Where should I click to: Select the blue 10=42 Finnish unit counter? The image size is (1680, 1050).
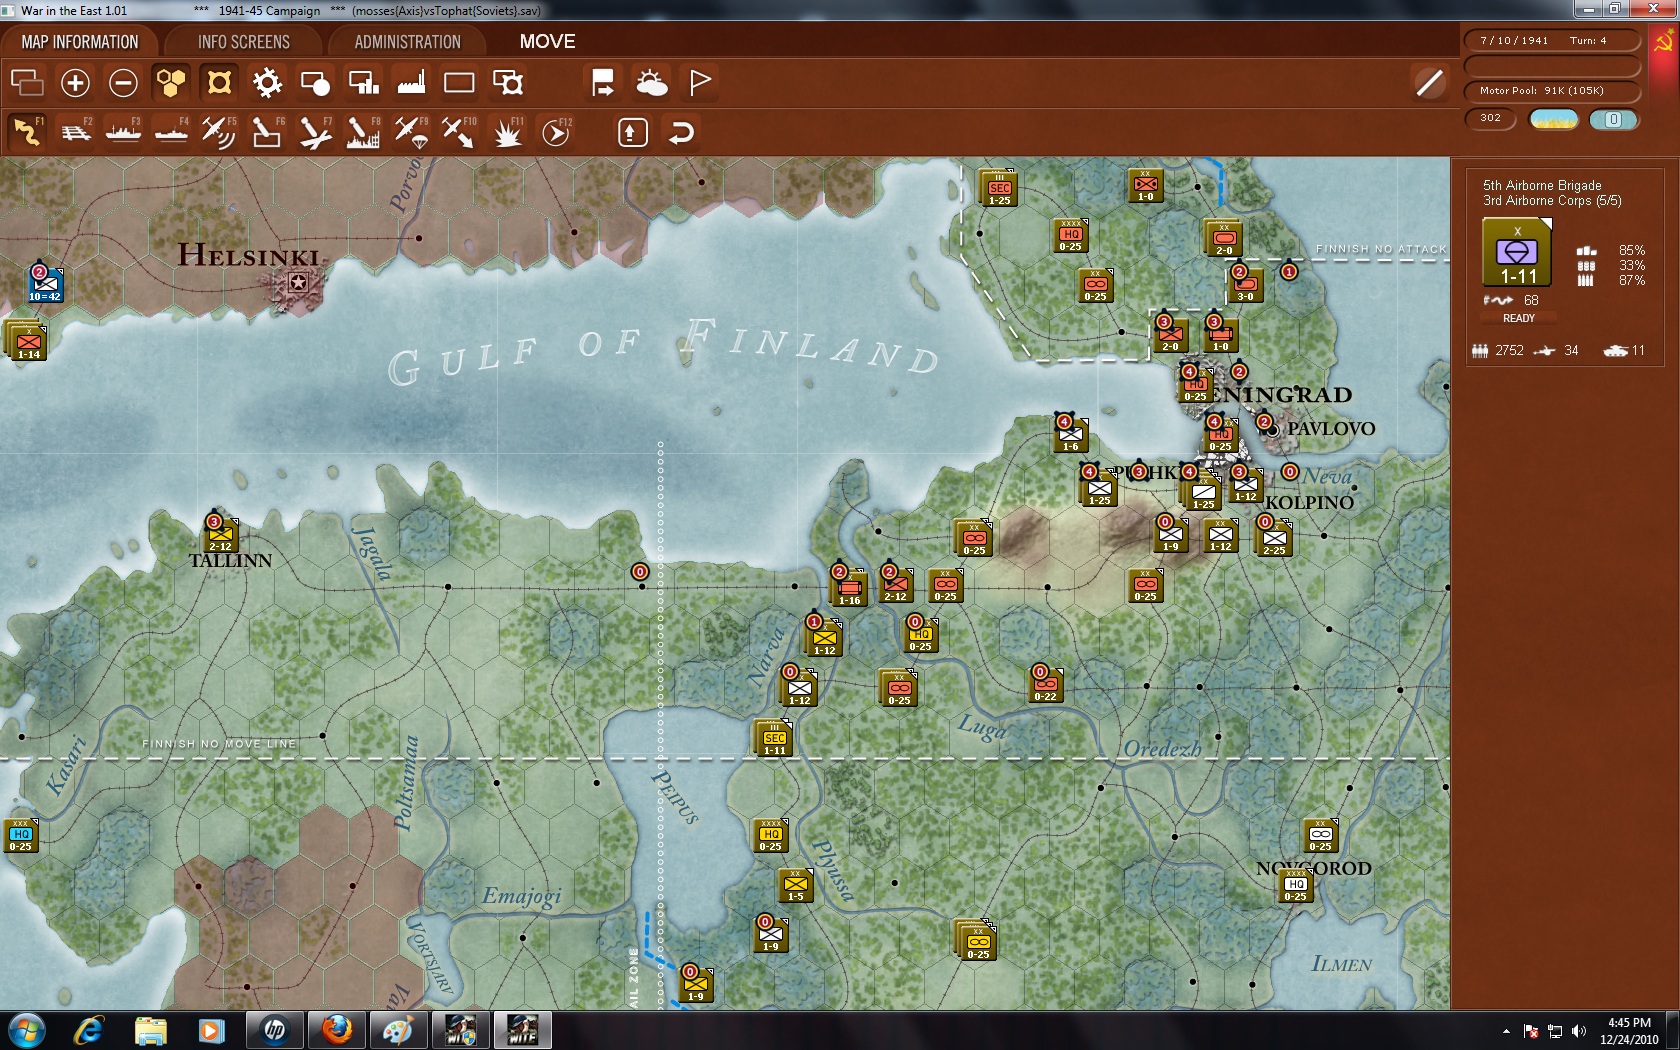pos(45,285)
